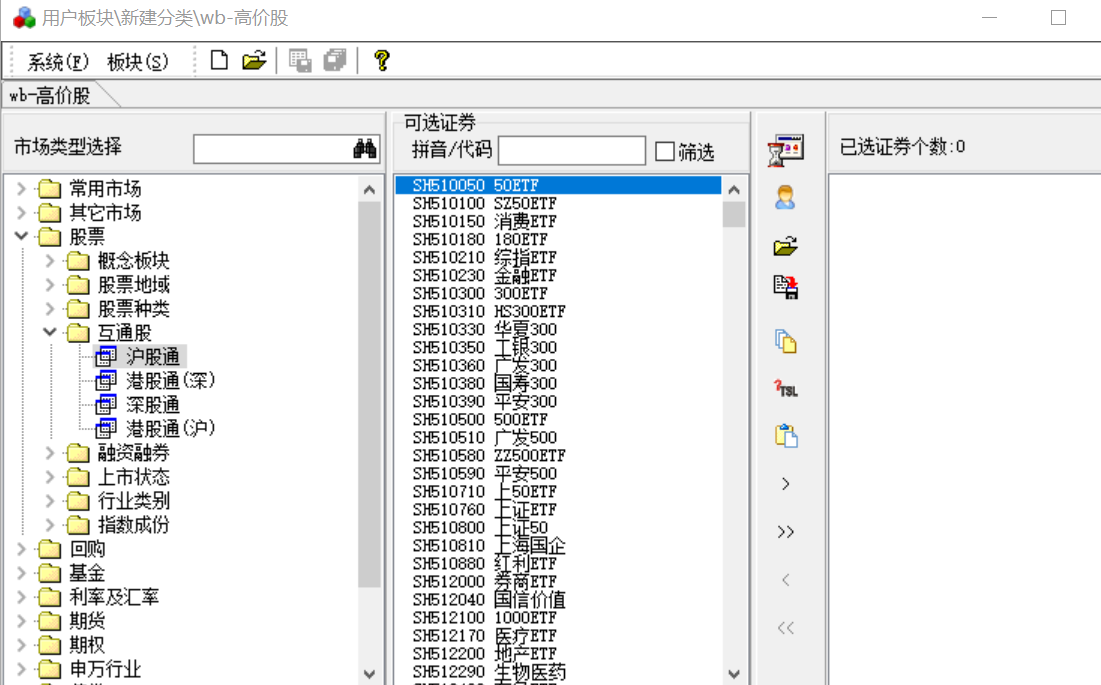Click the 拼音/代码 input field
The width and height of the screenshot is (1101, 685).
(x=572, y=150)
